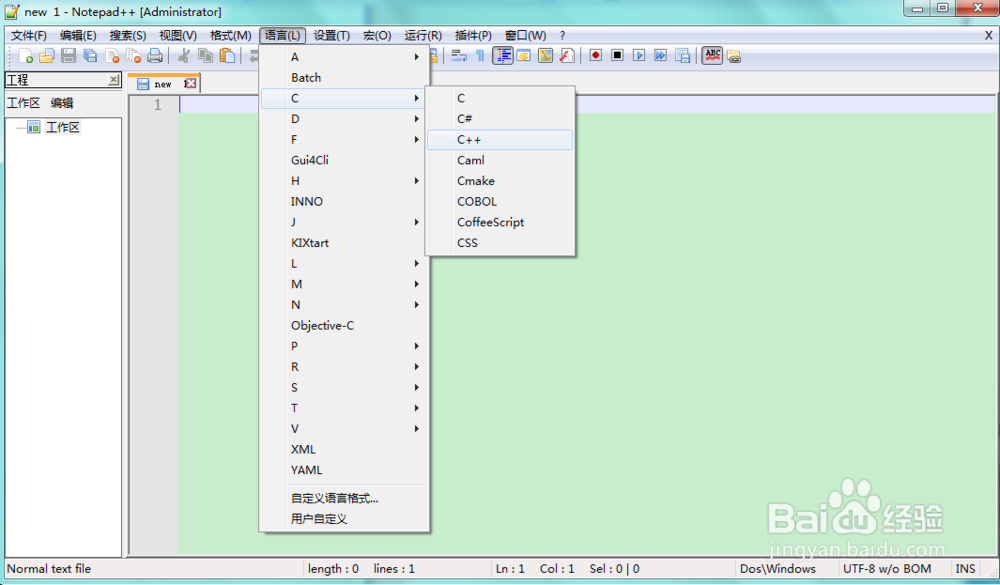
Task: Select the 工作区 tree node
Action: point(62,127)
